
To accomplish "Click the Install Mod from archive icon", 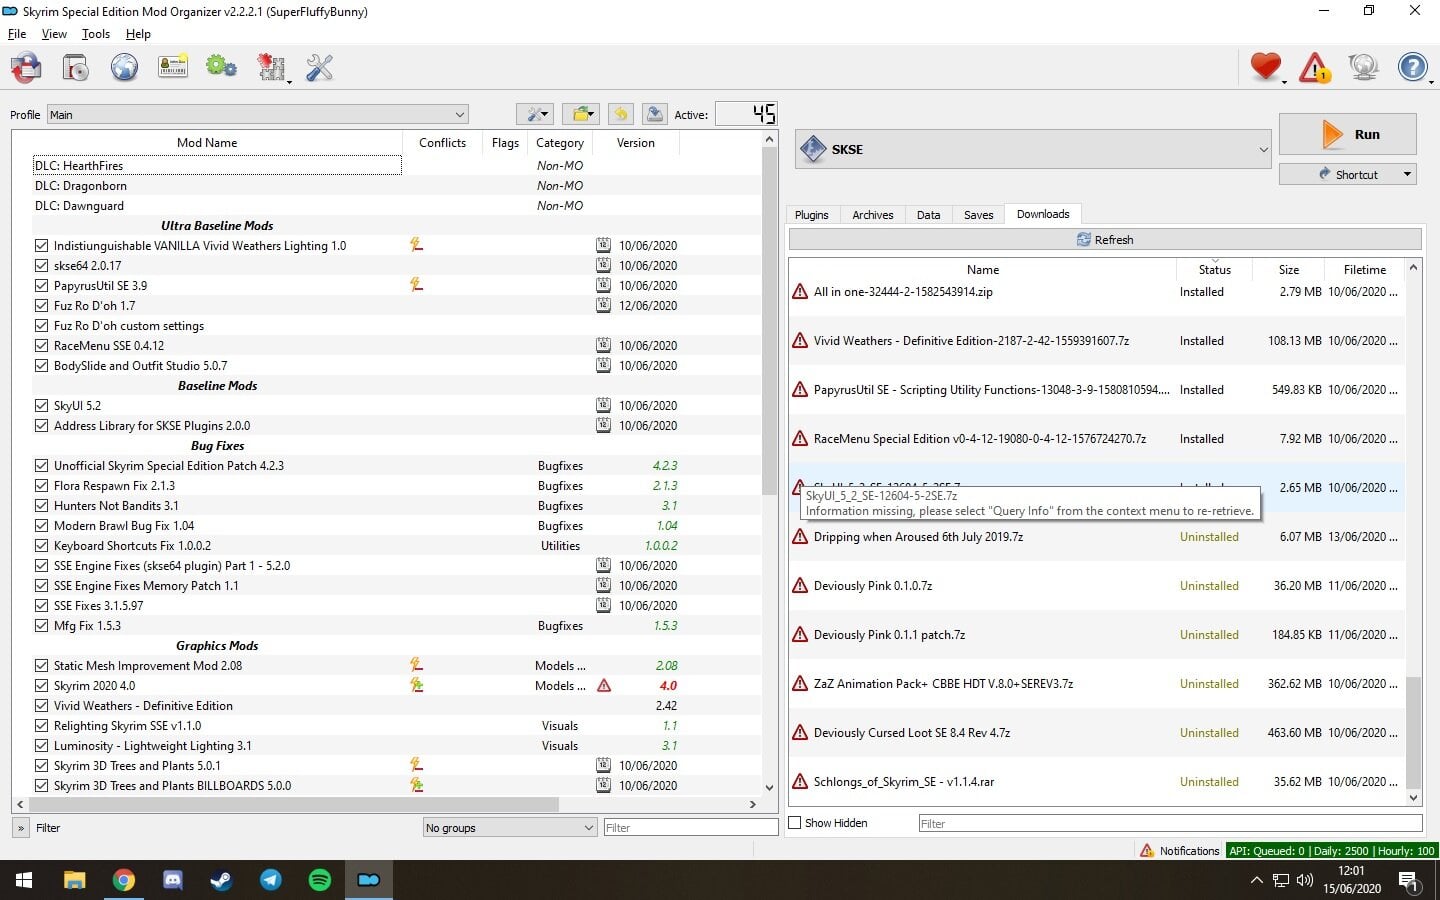I will 76,68.
